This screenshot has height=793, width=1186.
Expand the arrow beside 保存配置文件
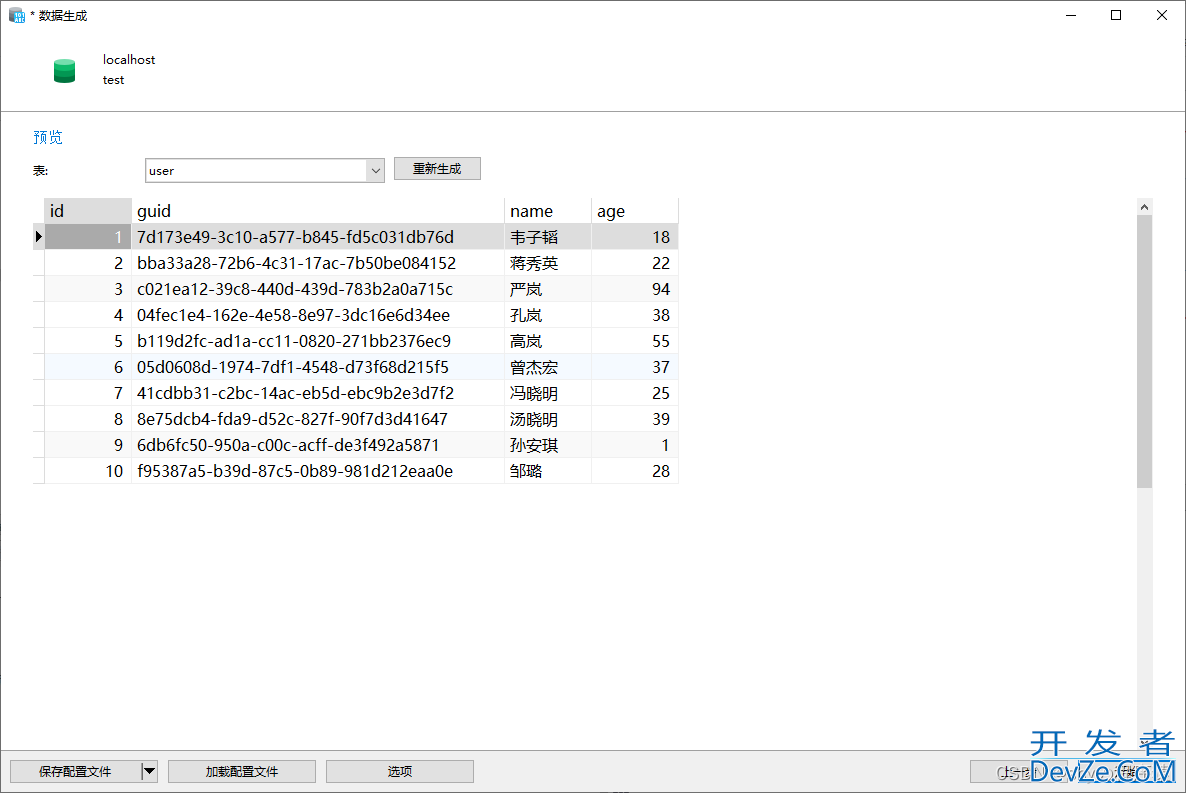click(150, 771)
